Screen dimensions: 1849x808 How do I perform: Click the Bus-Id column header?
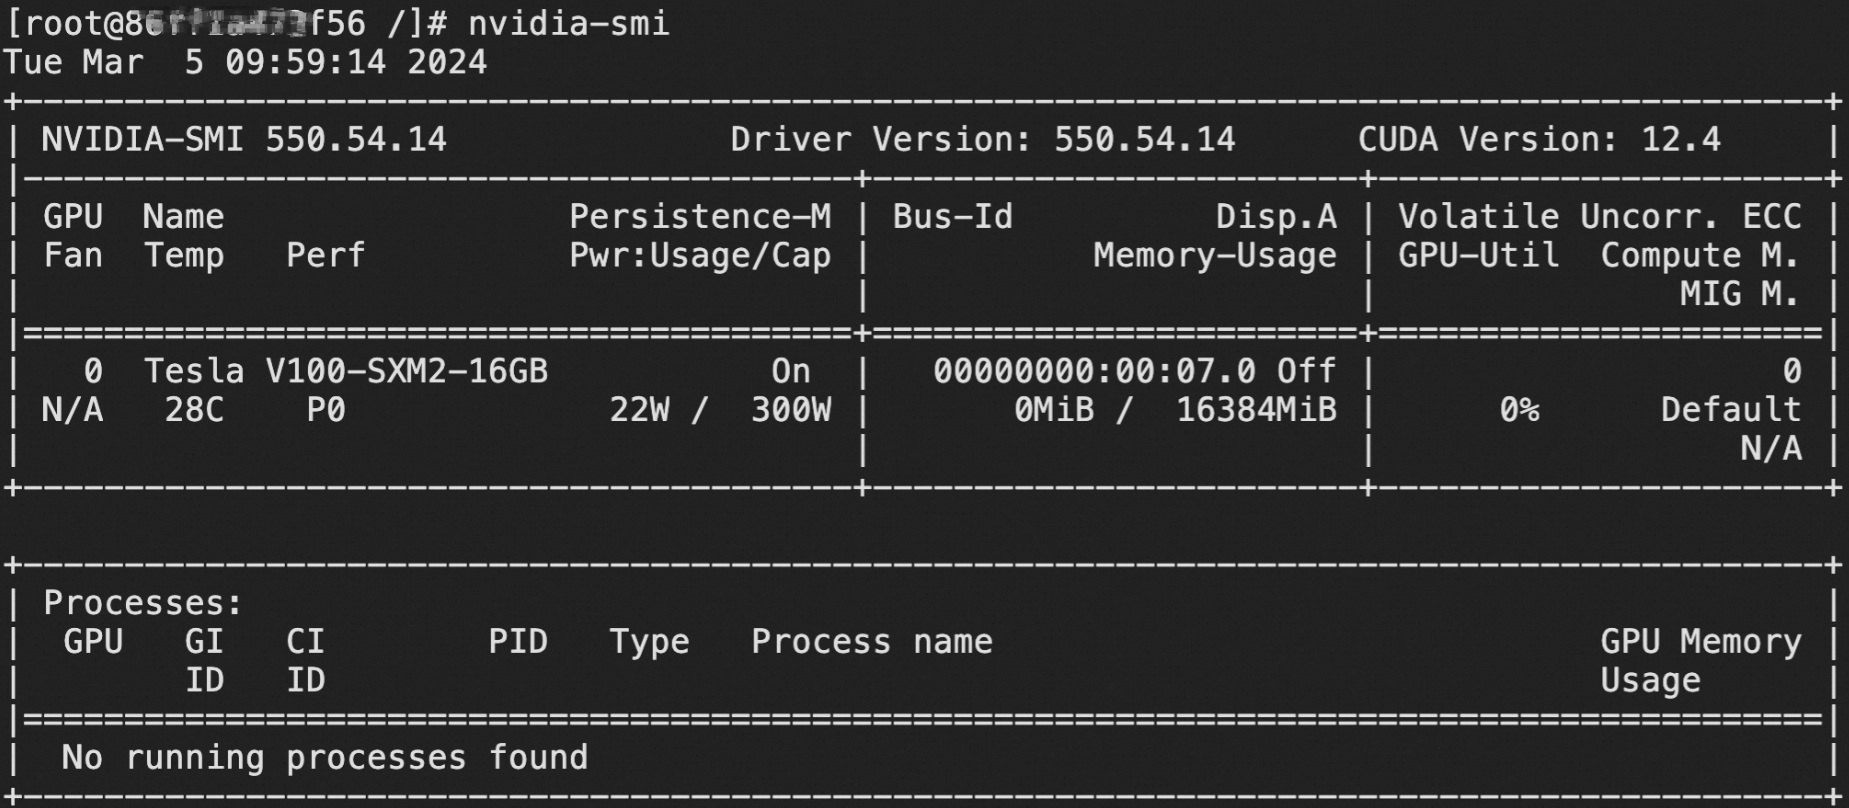[x=952, y=216]
